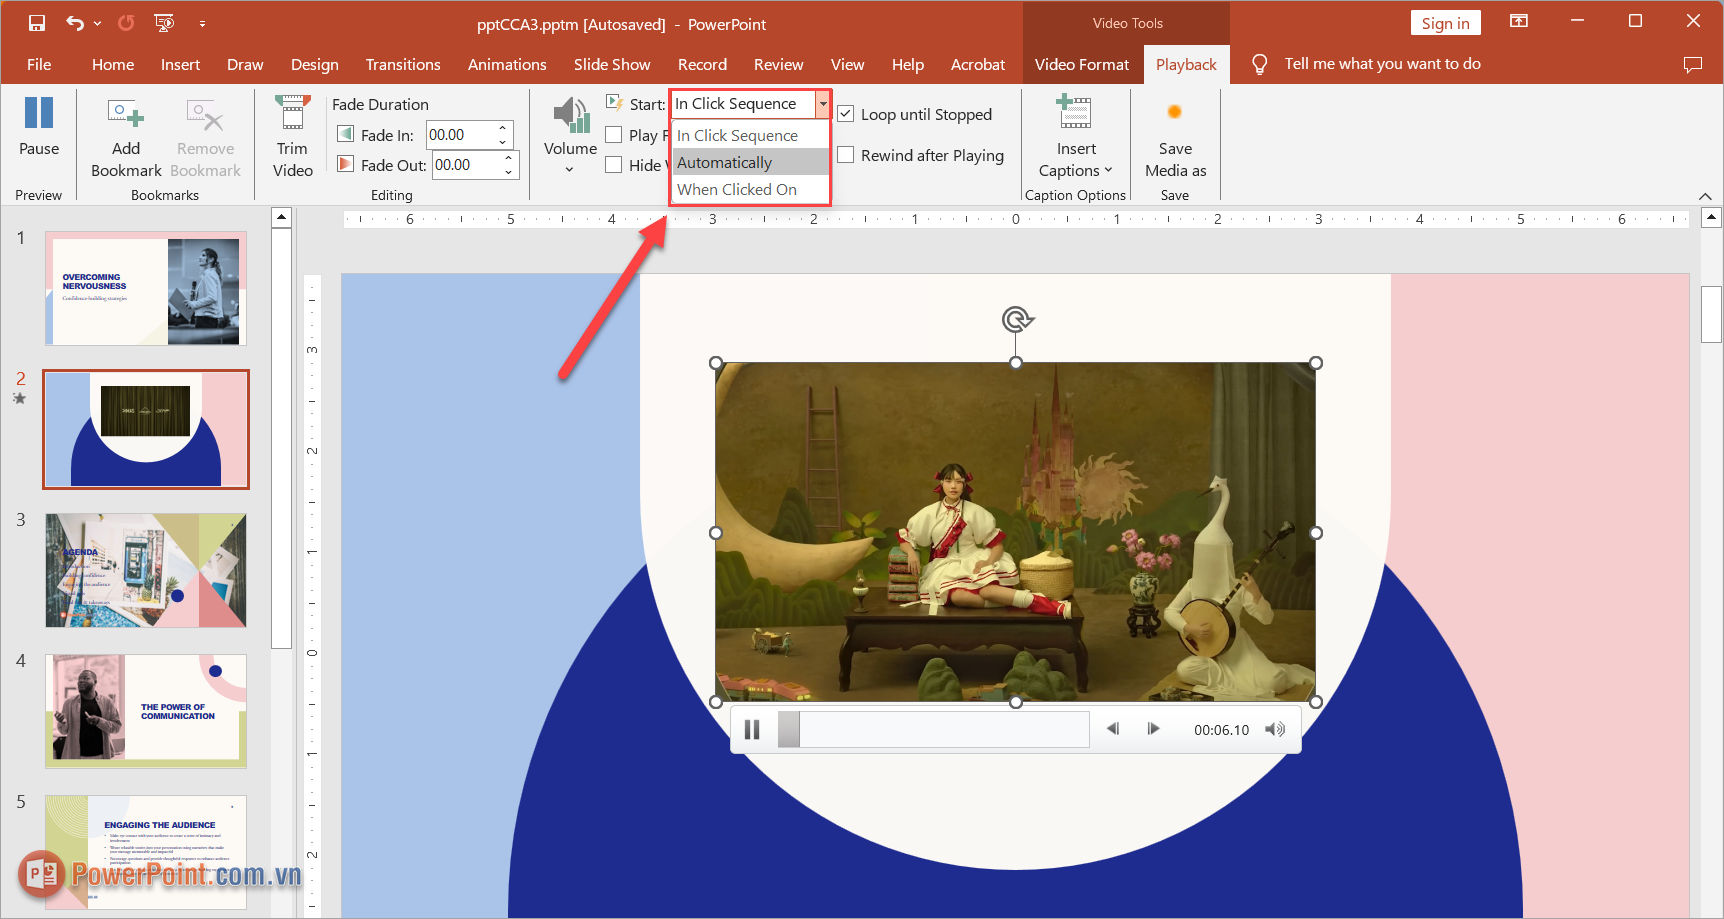Image resolution: width=1724 pixels, height=919 pixels.
Task: Click the editing area scroll up arrow
Action: pyautogui.click(x=1711, y=217)
